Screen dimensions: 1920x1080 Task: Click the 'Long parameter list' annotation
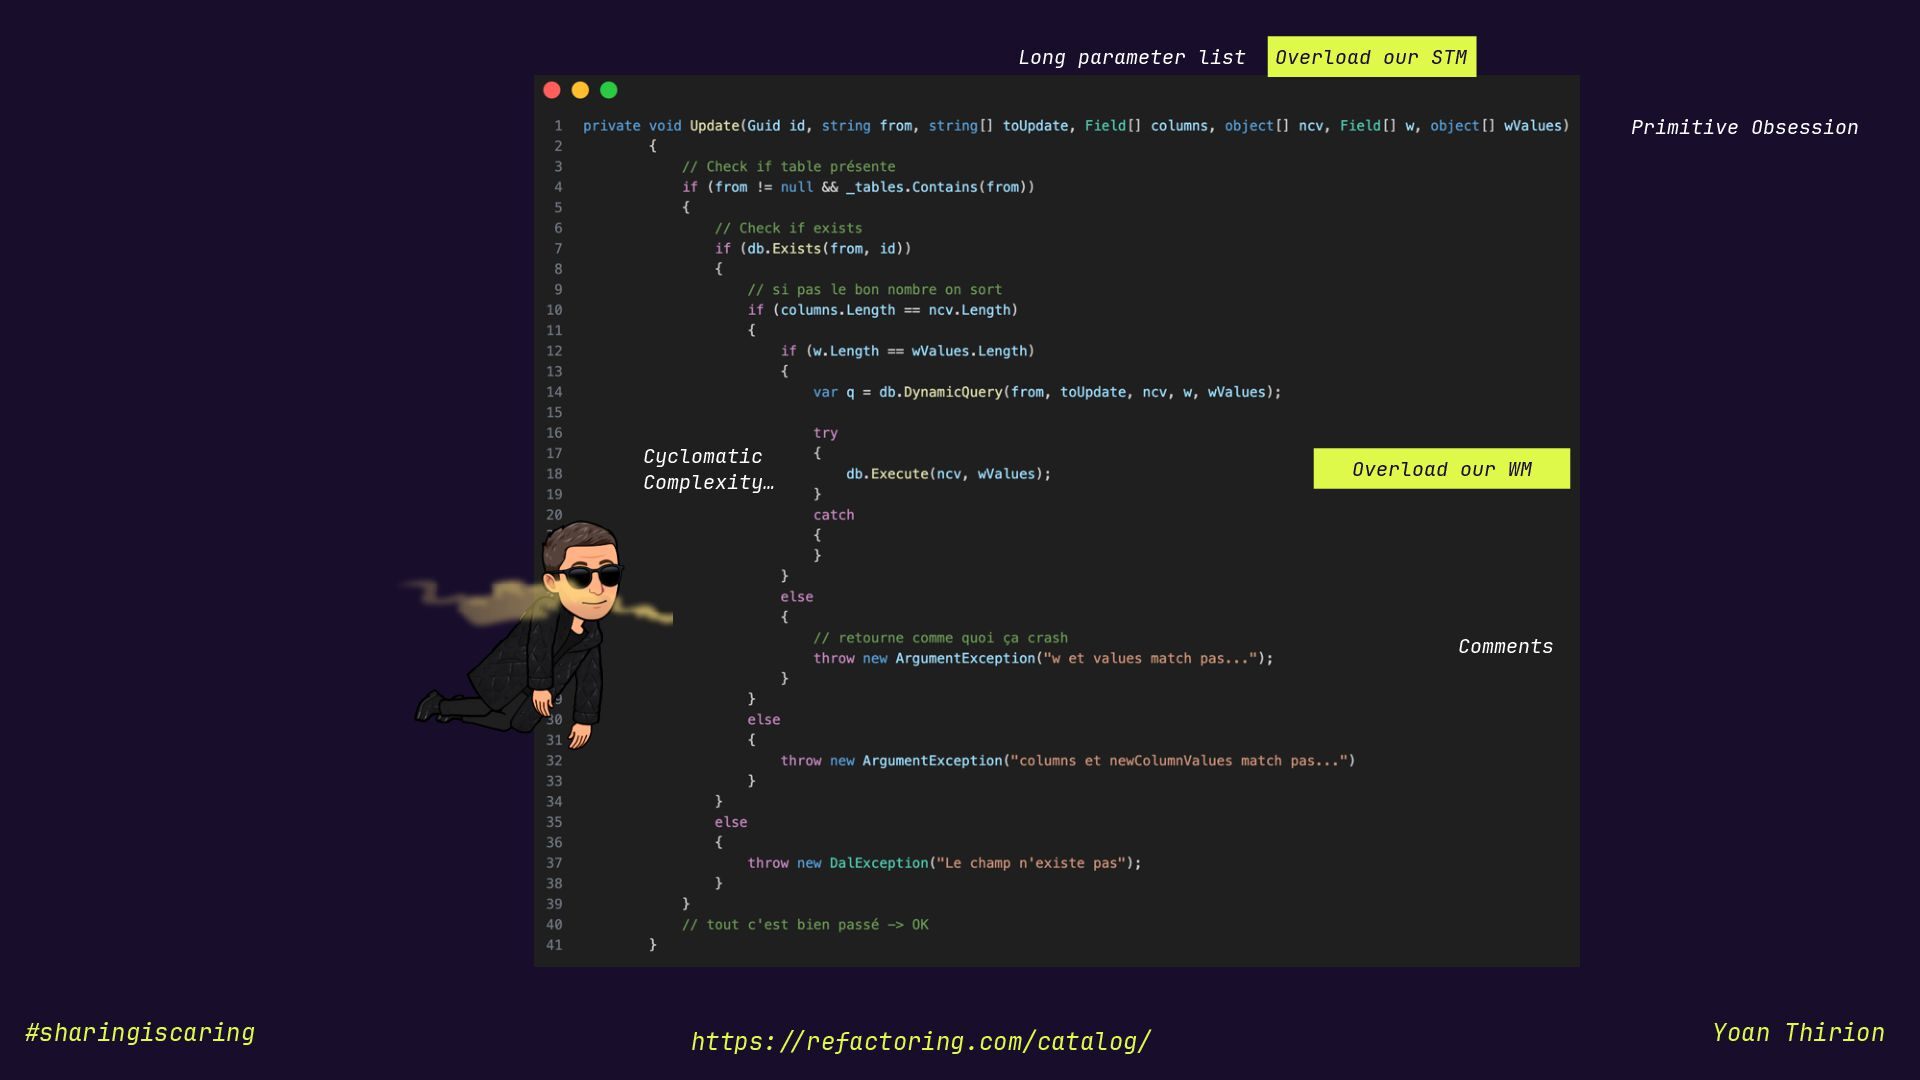[1131, 58]
